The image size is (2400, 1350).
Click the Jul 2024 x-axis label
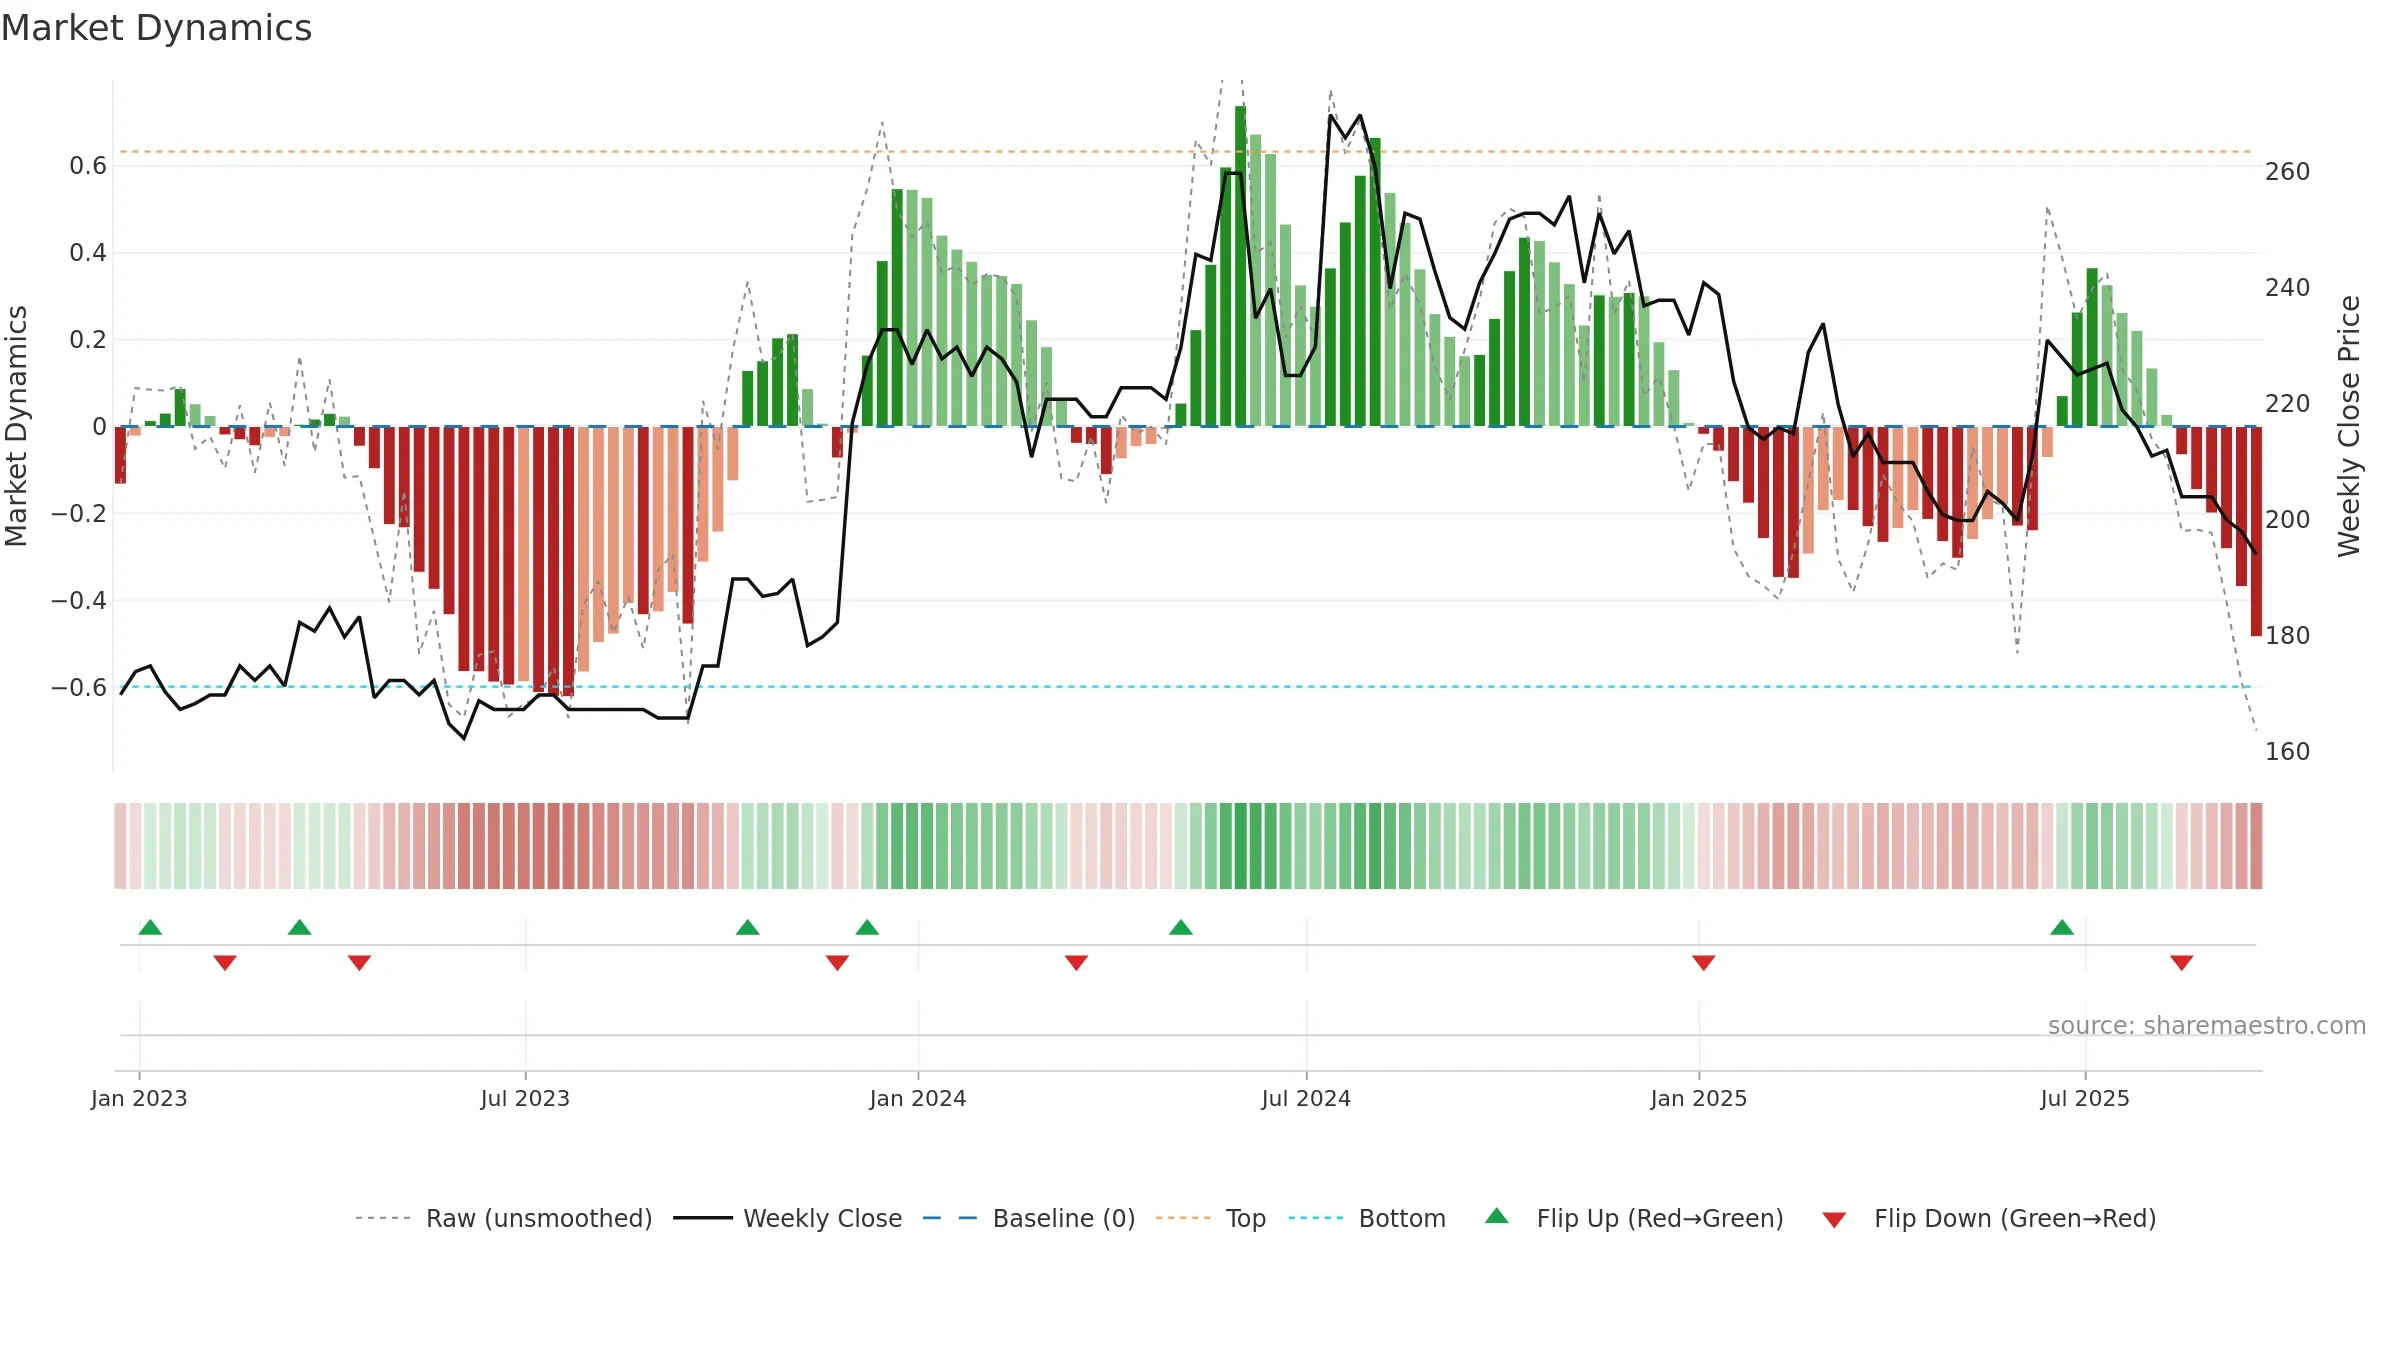(x=1306, y=1098)
